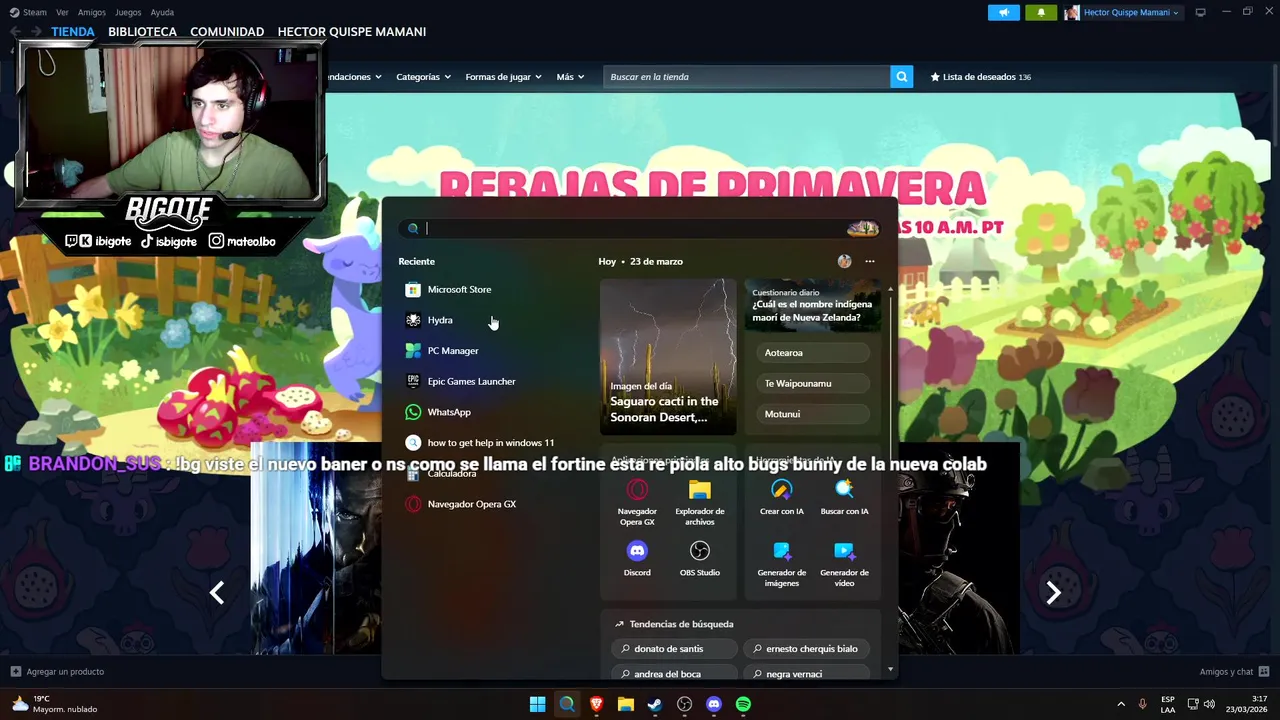
Task: Launch Hydra from the recent list
Action: [429, 320]
